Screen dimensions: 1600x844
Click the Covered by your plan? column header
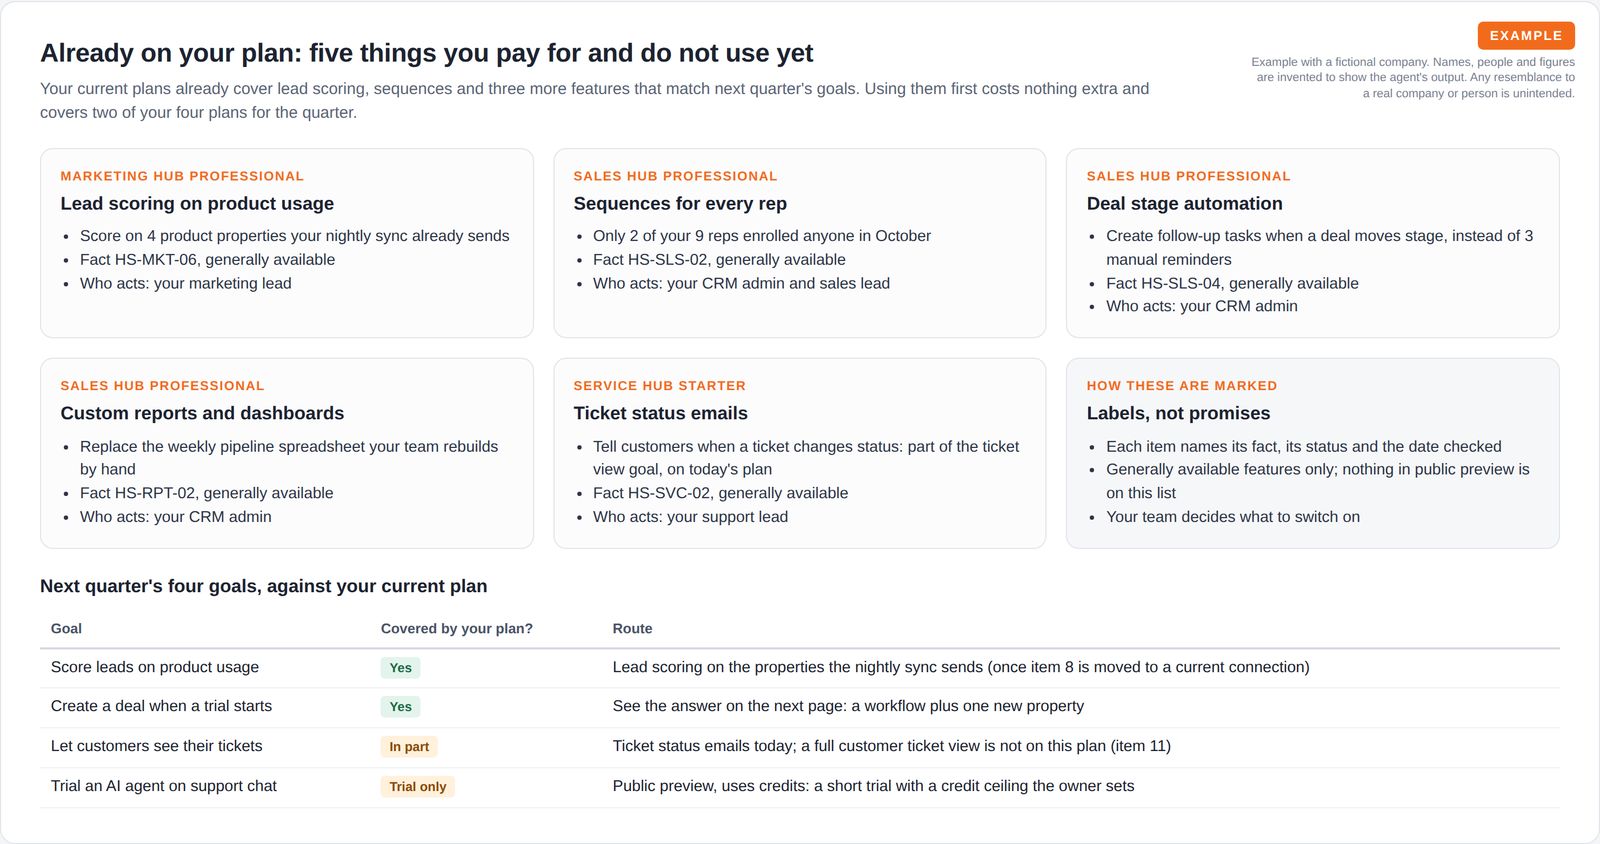457,628
